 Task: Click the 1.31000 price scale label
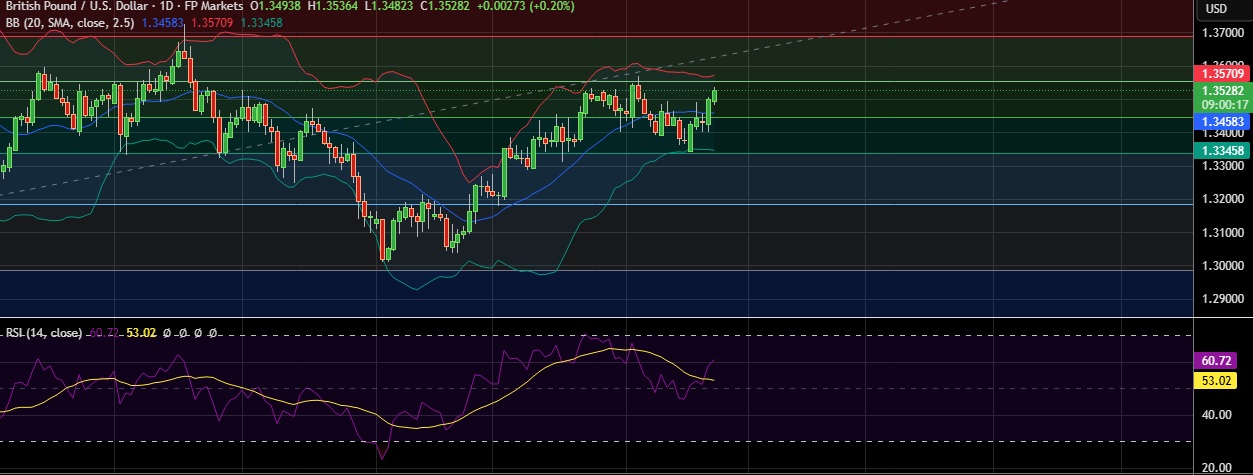[x=1223, y=233]
